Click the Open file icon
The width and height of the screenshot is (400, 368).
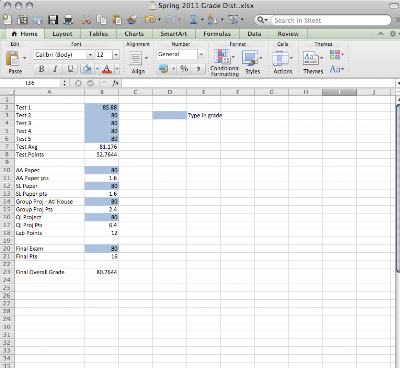37,20
